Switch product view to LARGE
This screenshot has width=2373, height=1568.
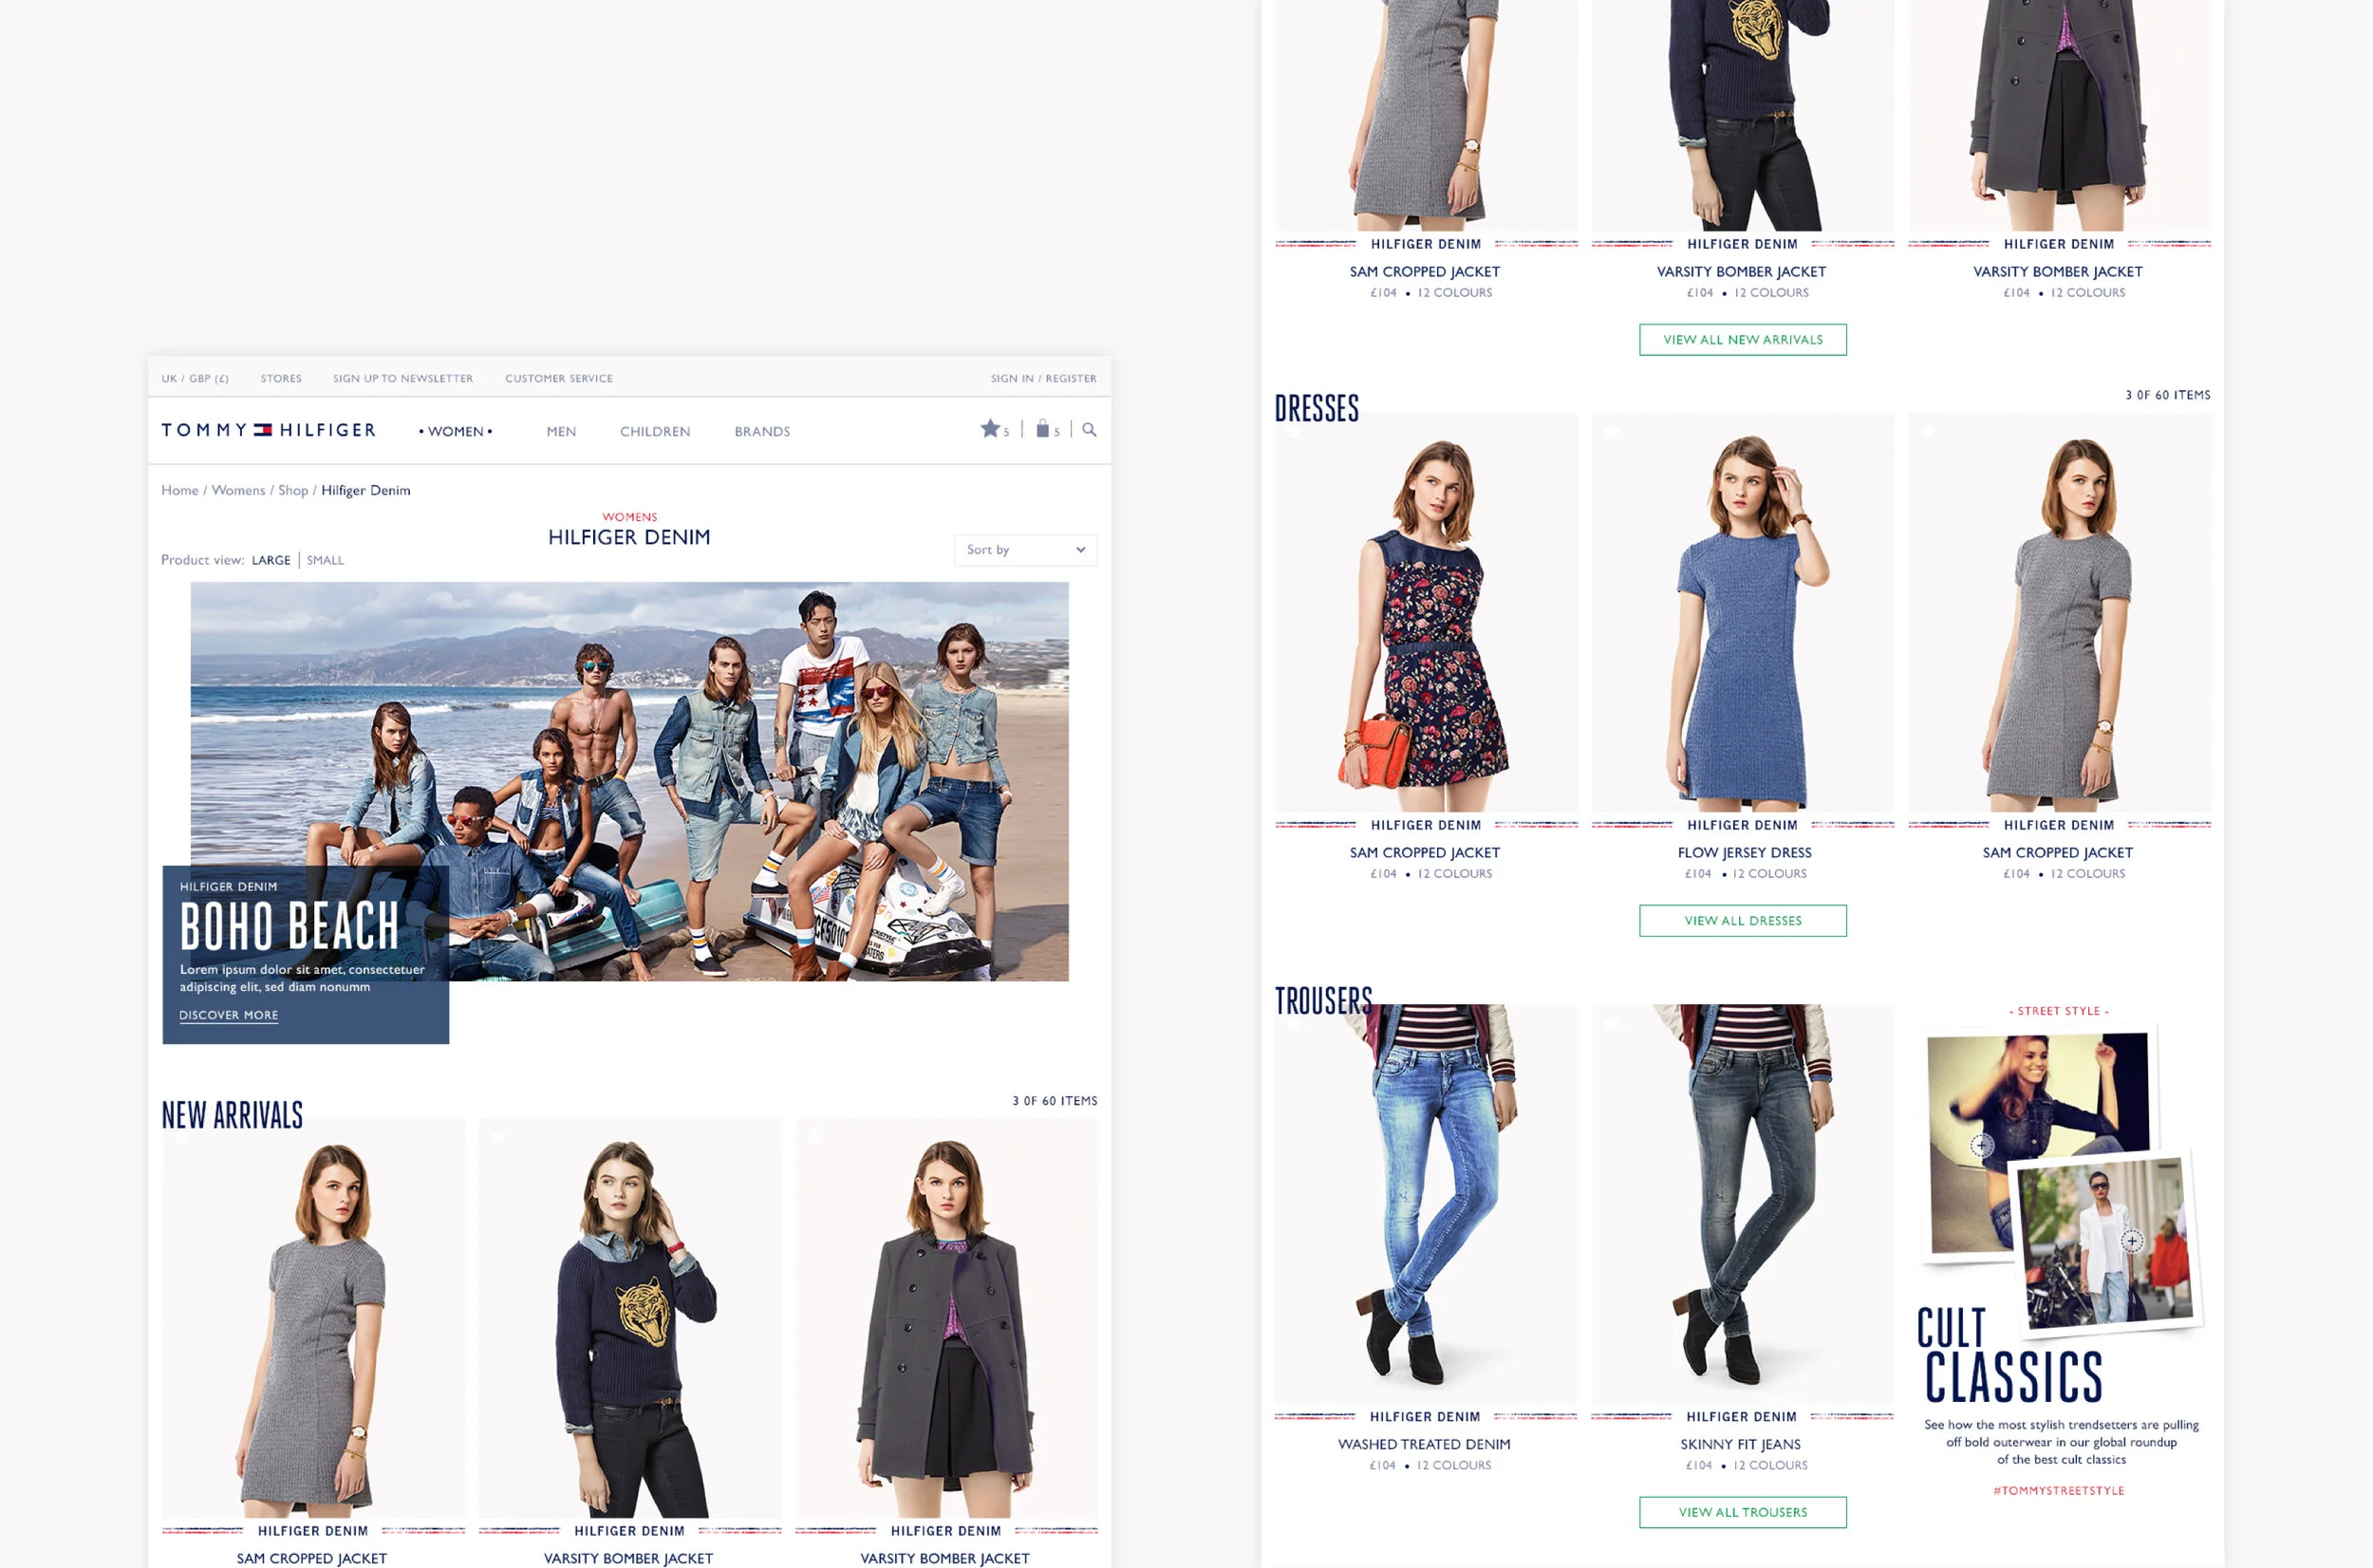click(x=271, y=560)
